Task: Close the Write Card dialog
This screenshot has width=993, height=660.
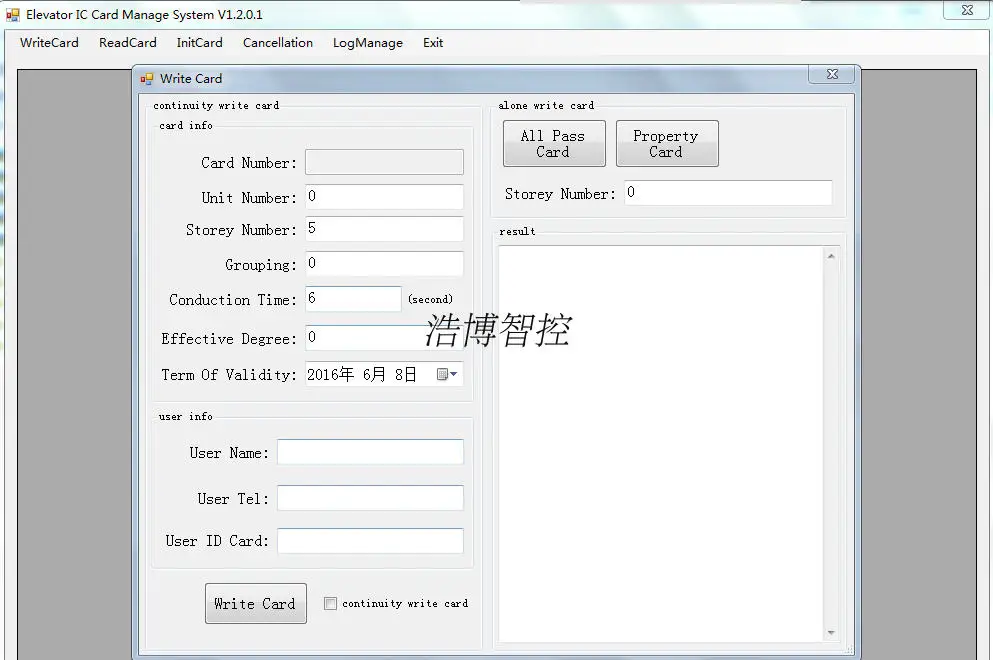Action: point(832,74)
